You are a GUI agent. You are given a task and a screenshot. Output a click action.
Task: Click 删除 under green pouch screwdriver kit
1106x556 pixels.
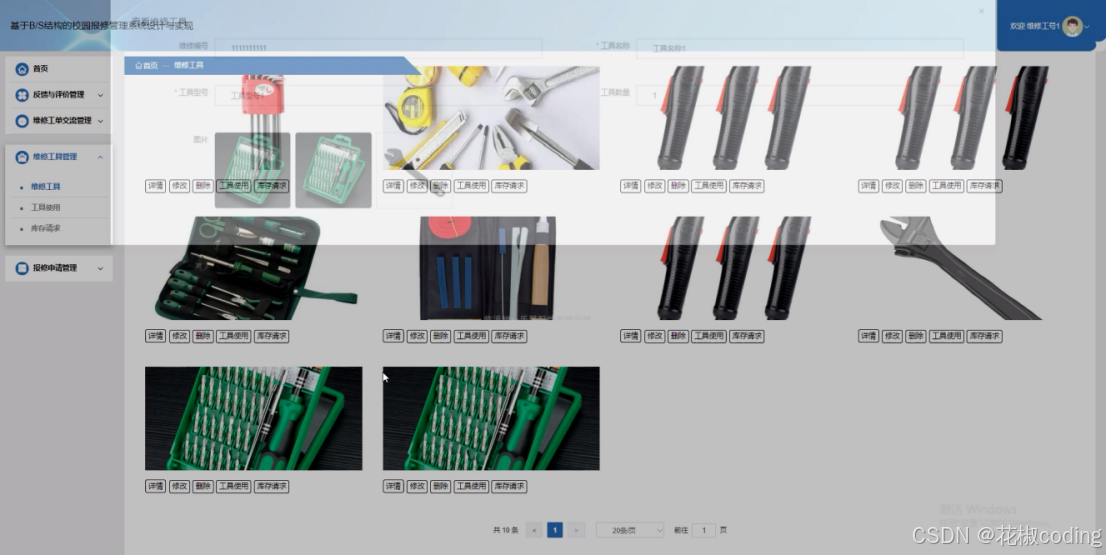(x=202, y=337)
